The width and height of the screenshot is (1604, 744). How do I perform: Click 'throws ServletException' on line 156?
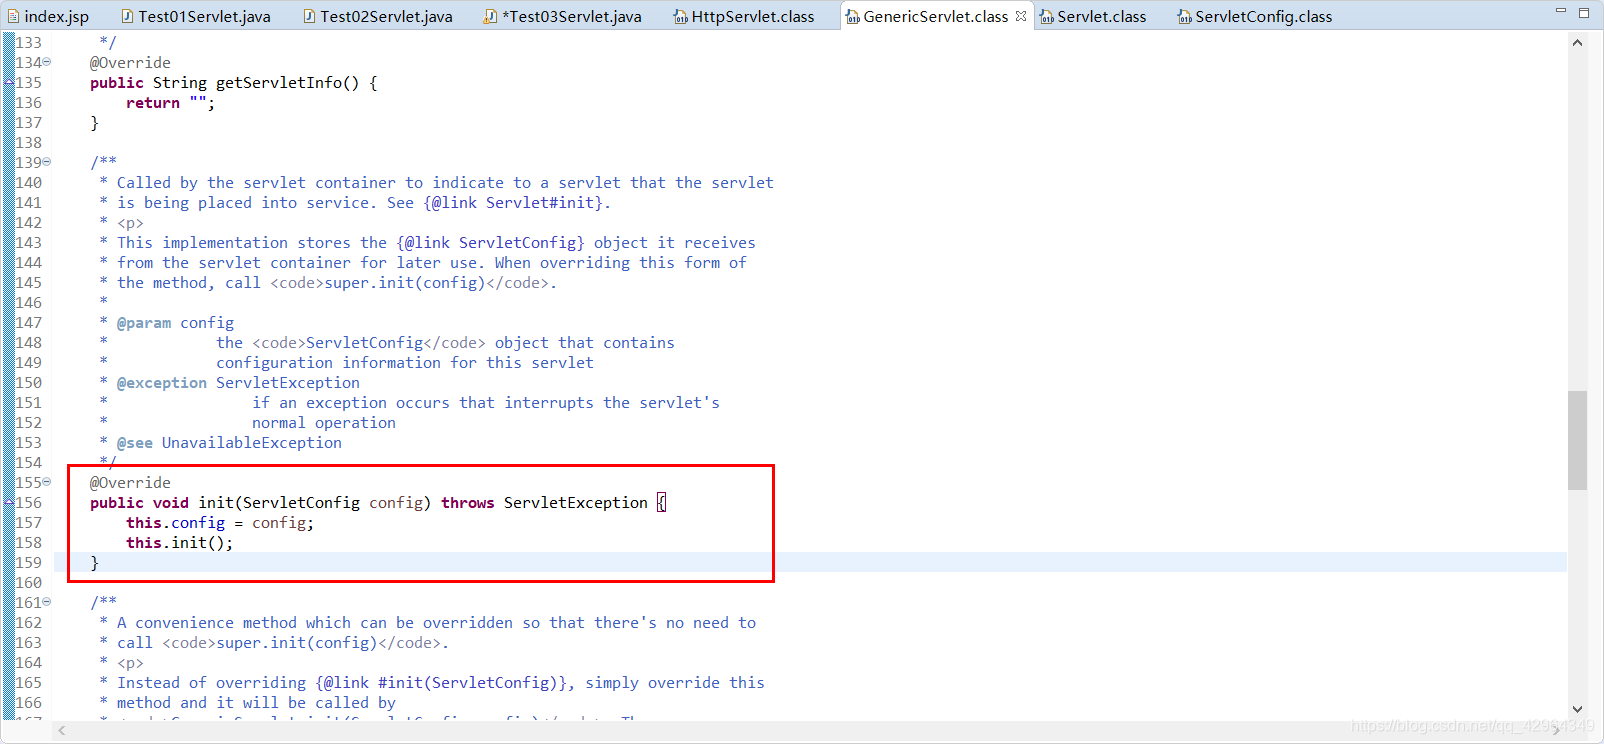pyautogui.click(x=545, y=503)
